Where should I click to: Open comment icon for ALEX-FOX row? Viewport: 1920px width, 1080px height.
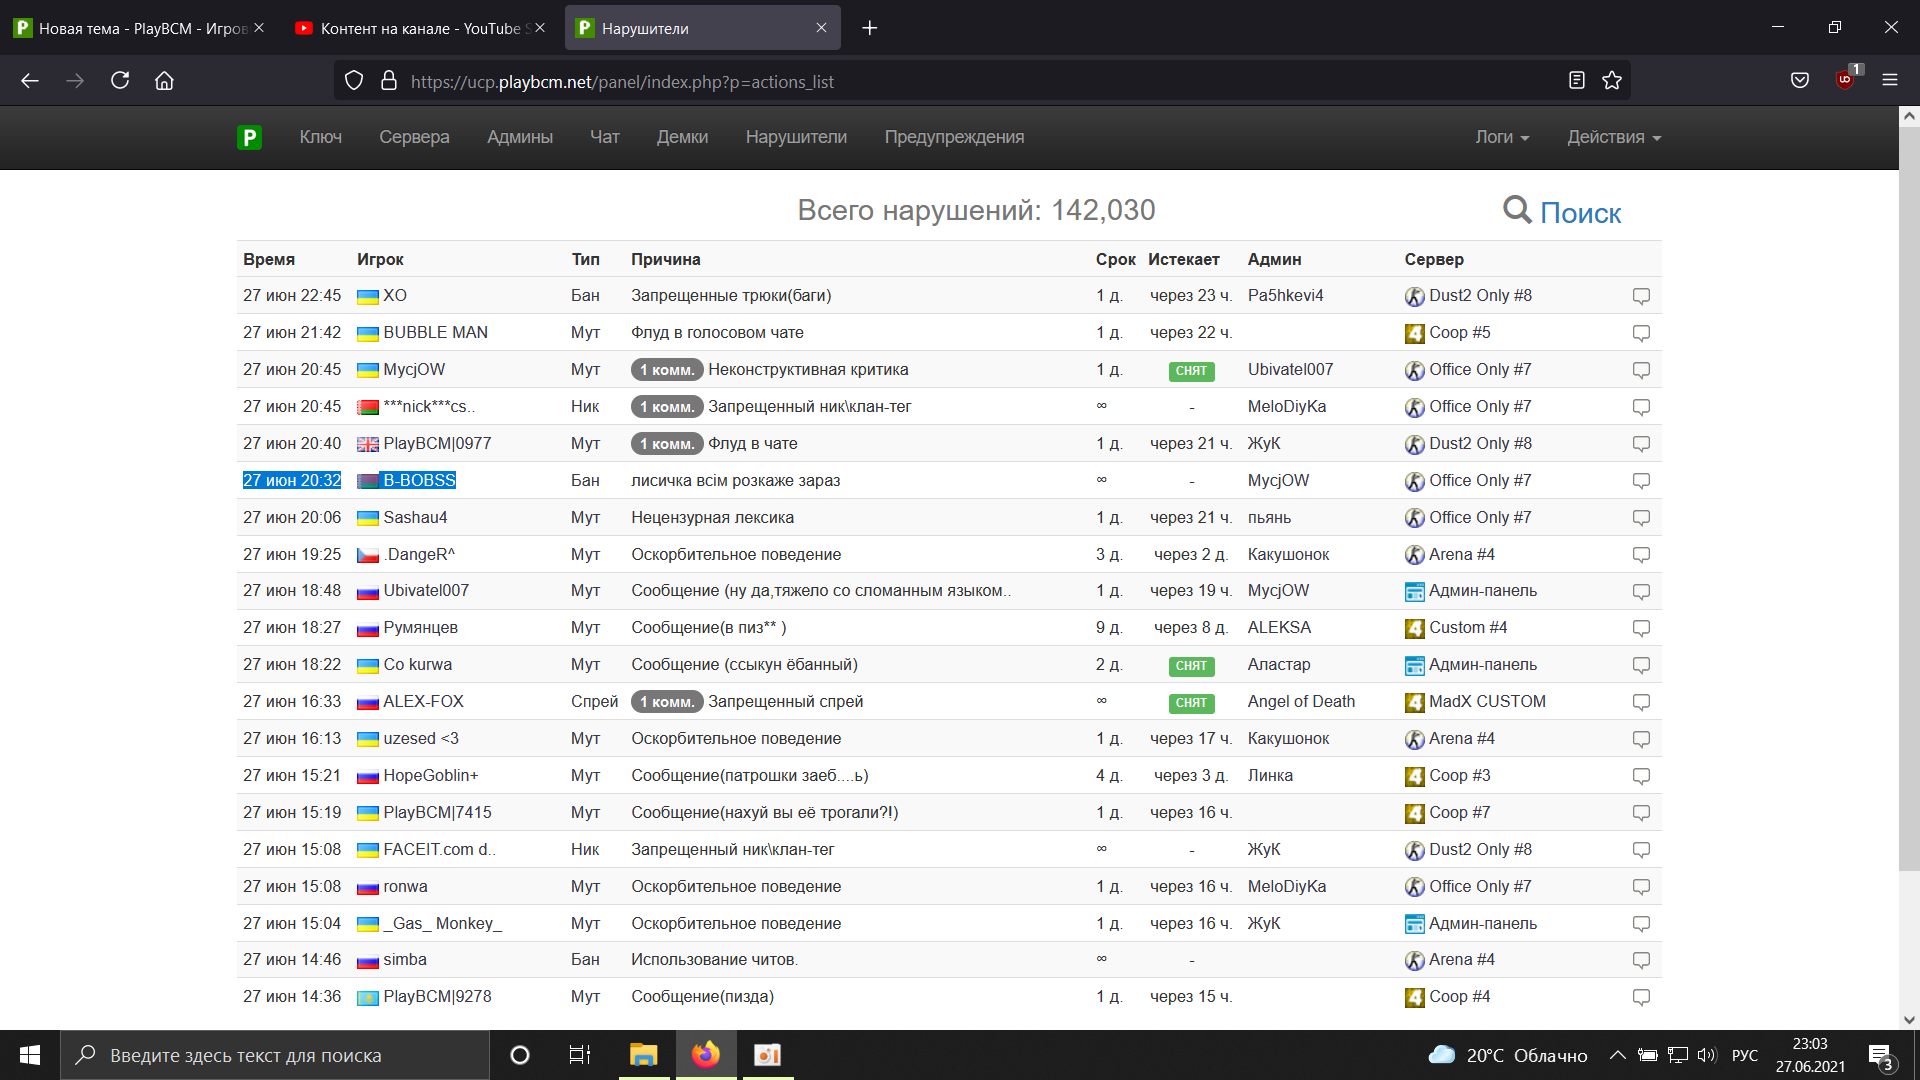[1641, 702]
